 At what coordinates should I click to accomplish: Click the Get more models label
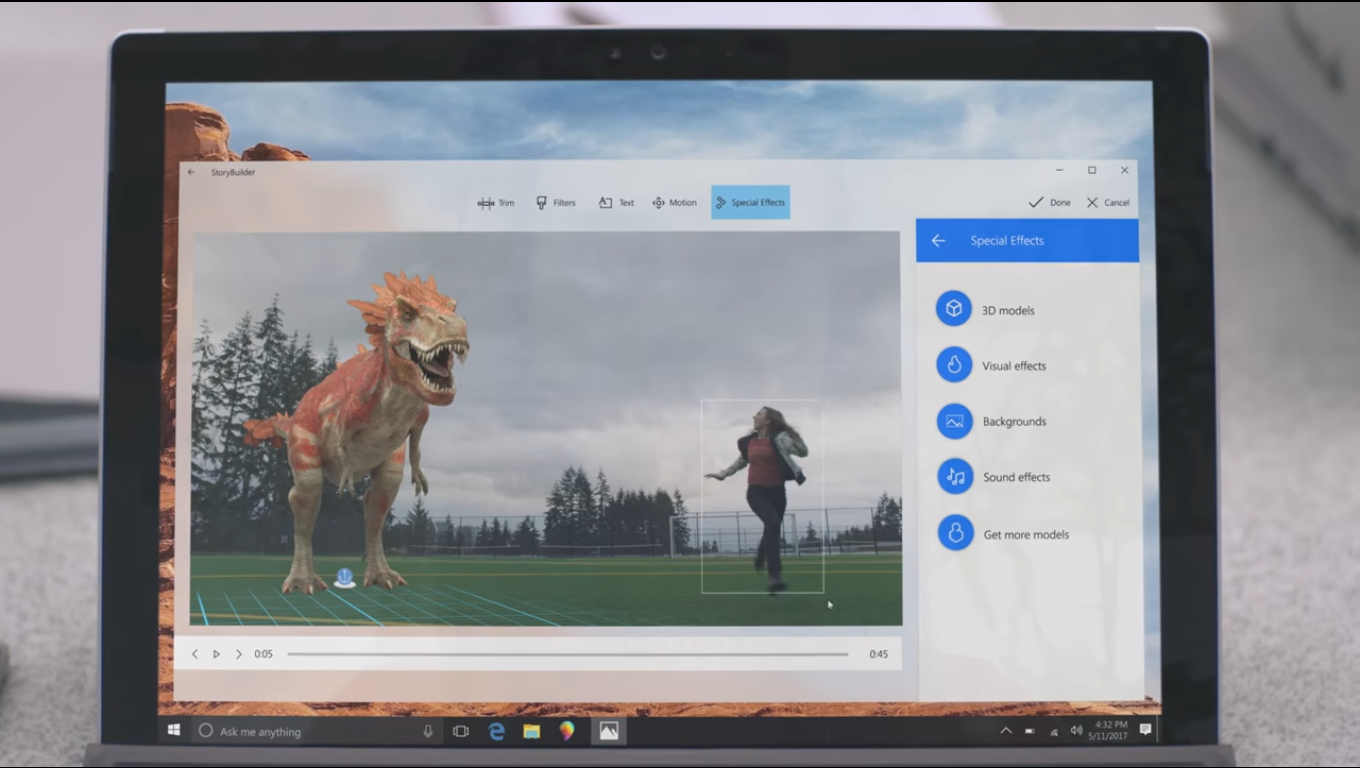click(1026, 535)
